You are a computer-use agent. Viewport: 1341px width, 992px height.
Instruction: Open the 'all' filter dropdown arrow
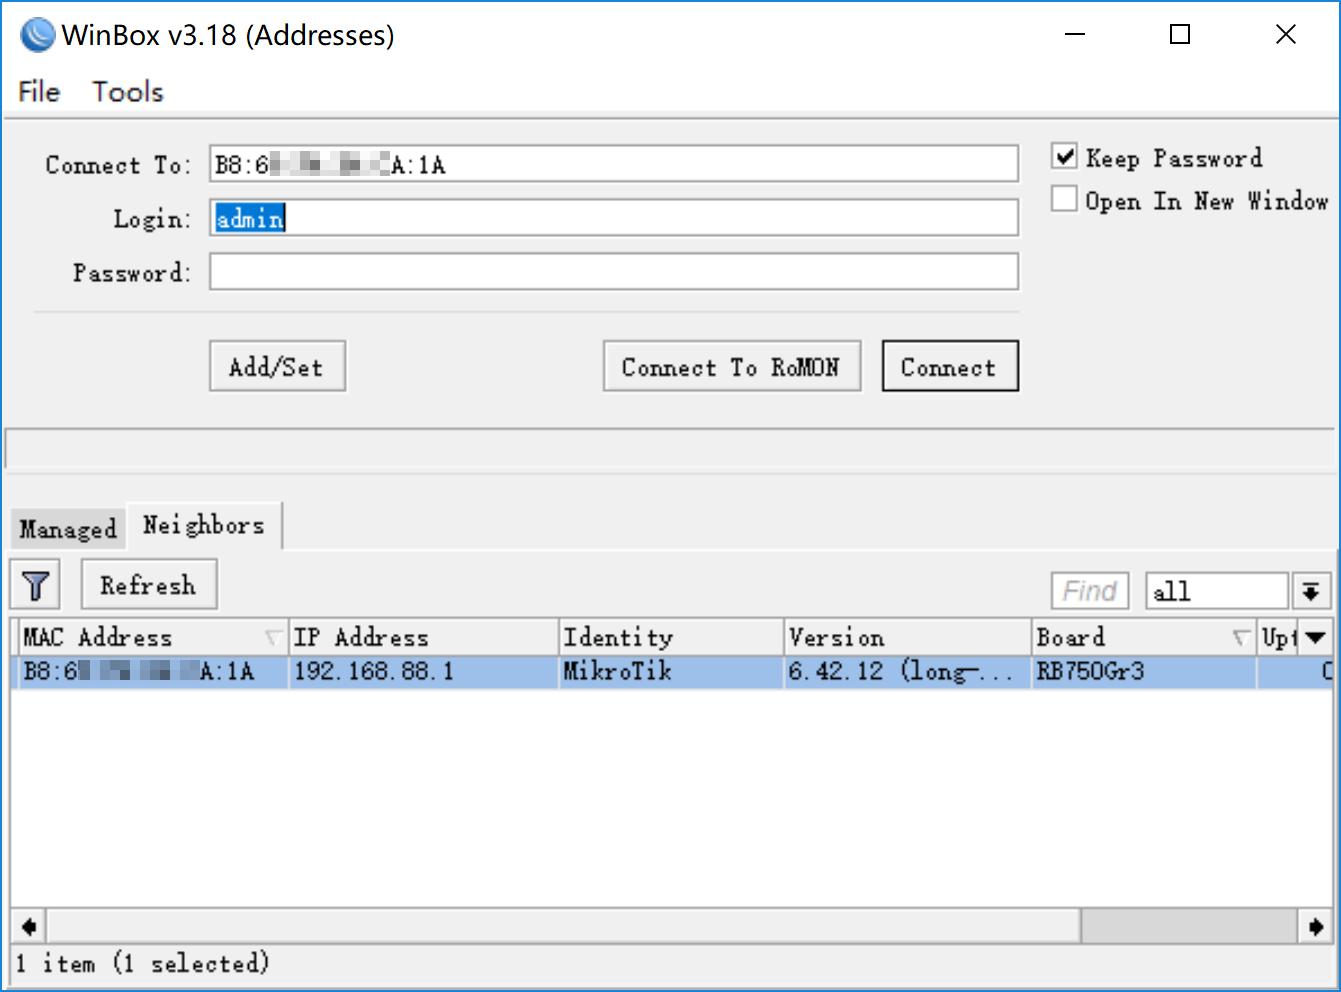click(1310, 591)
